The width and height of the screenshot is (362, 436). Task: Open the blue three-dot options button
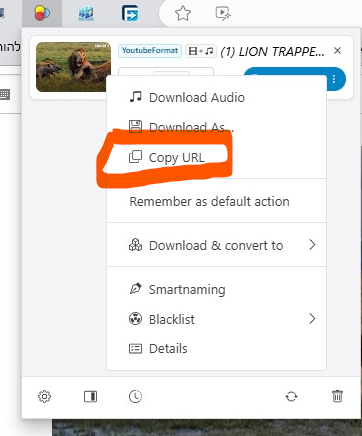click(334, 79)
